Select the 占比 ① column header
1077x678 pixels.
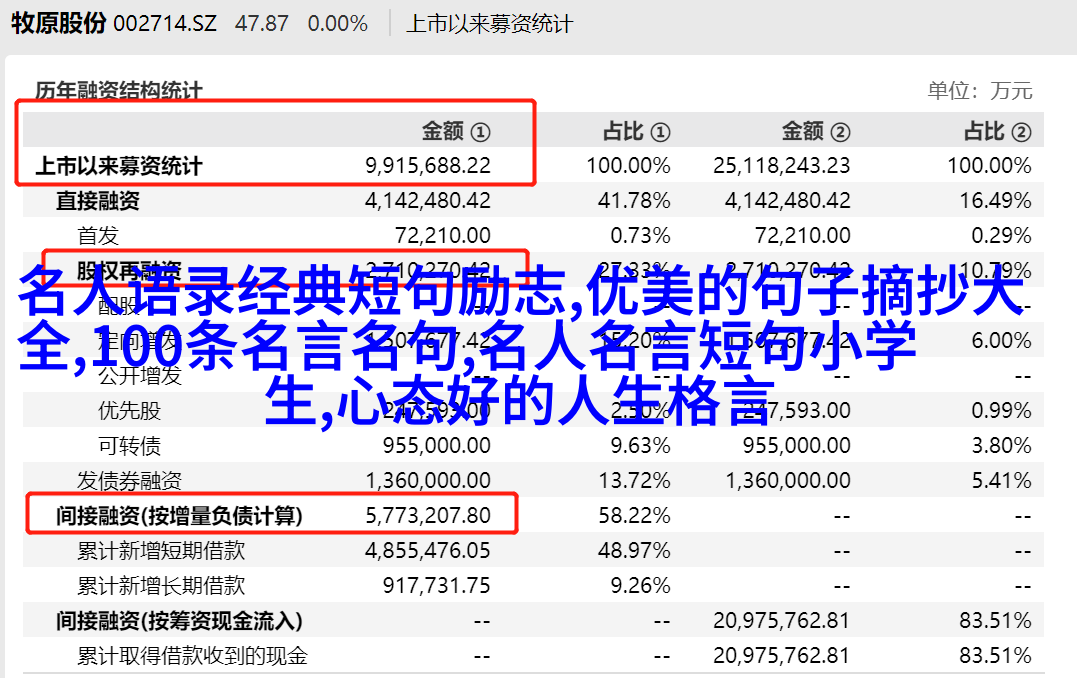coord(636,131)
